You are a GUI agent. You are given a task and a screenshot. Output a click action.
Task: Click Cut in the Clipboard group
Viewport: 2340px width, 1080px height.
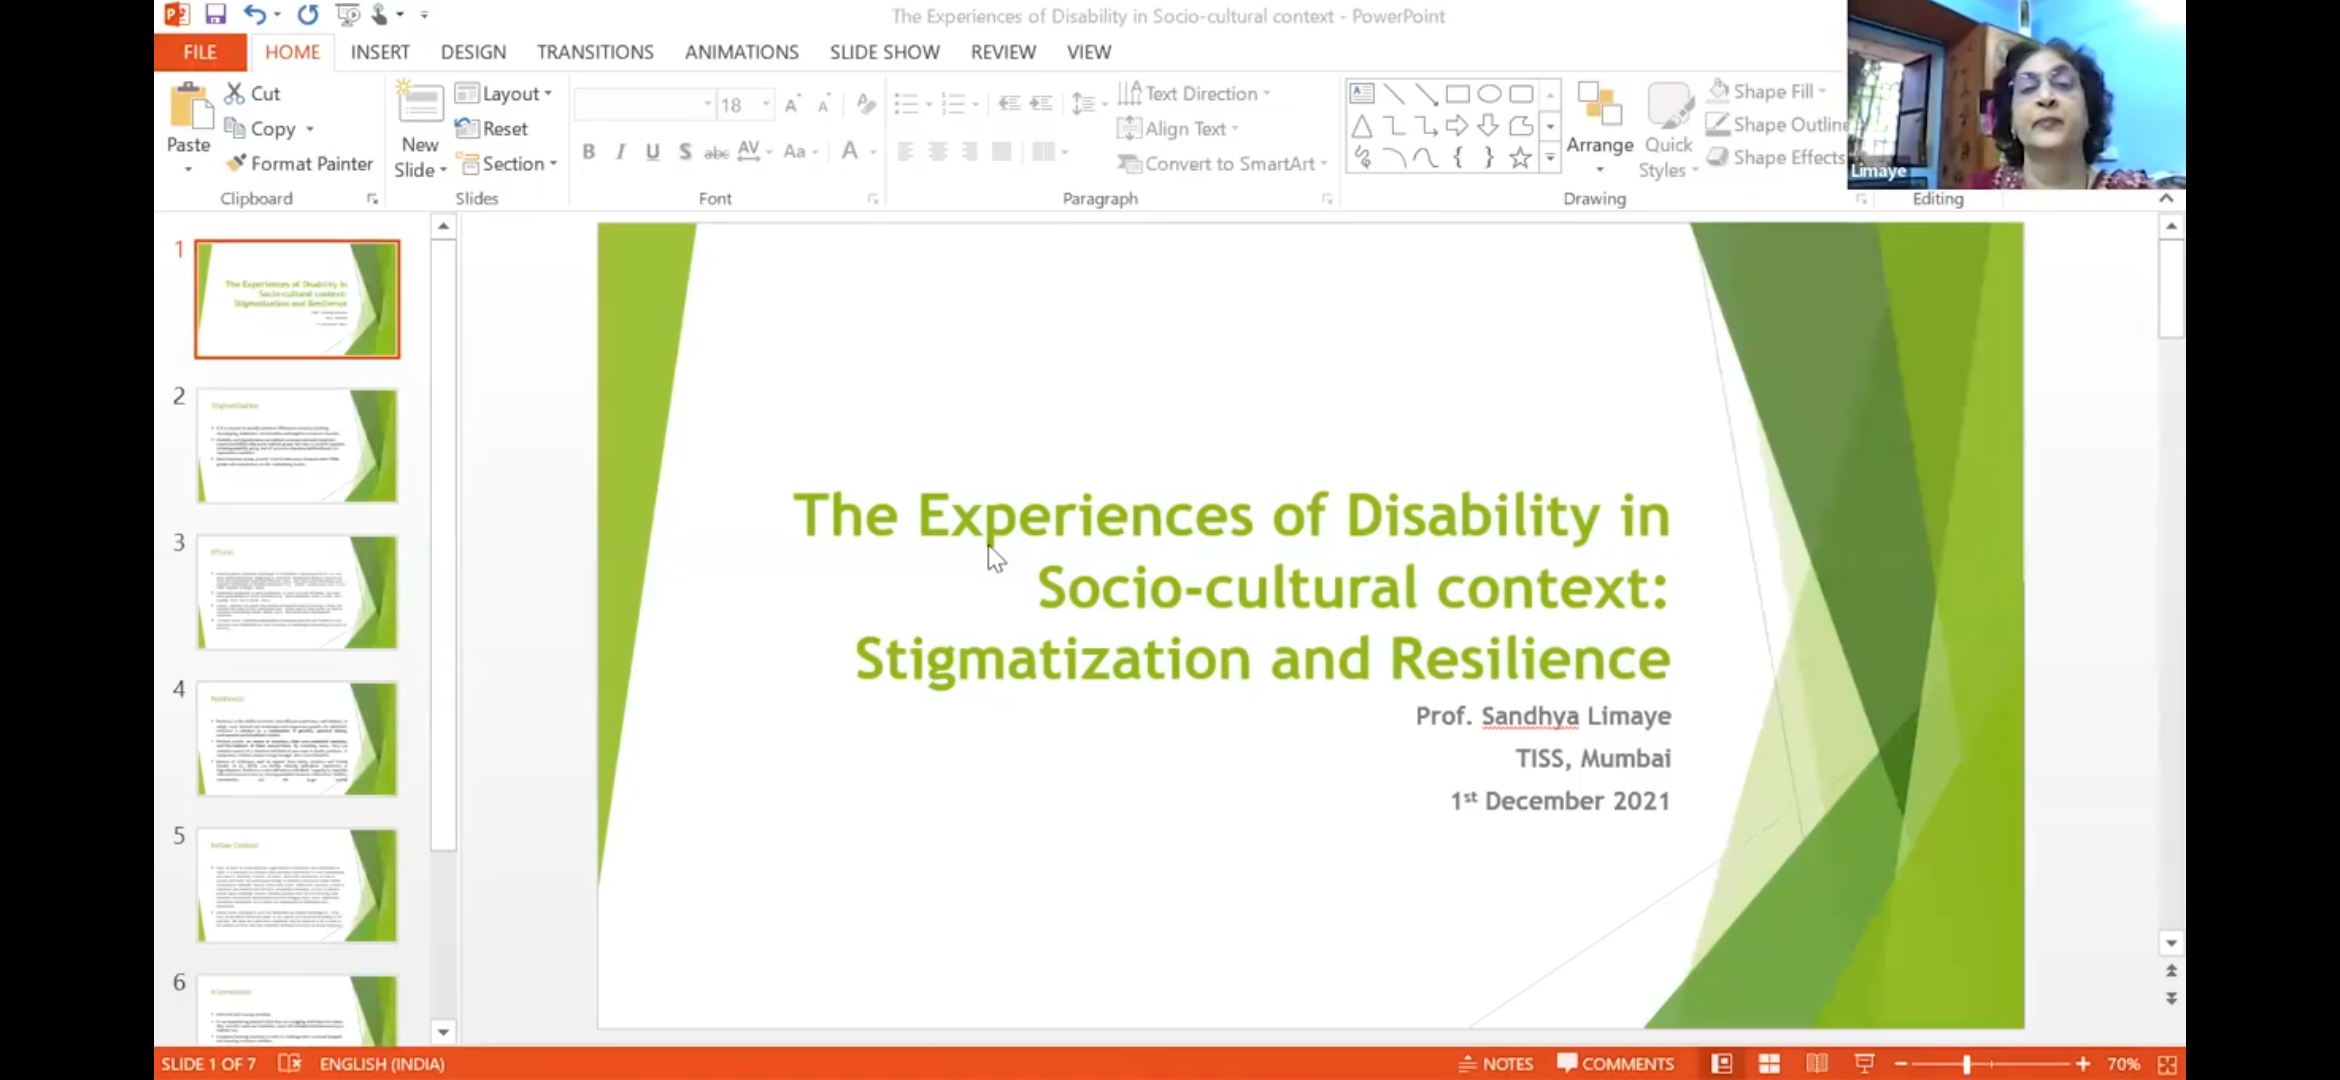tap(253, 93)
